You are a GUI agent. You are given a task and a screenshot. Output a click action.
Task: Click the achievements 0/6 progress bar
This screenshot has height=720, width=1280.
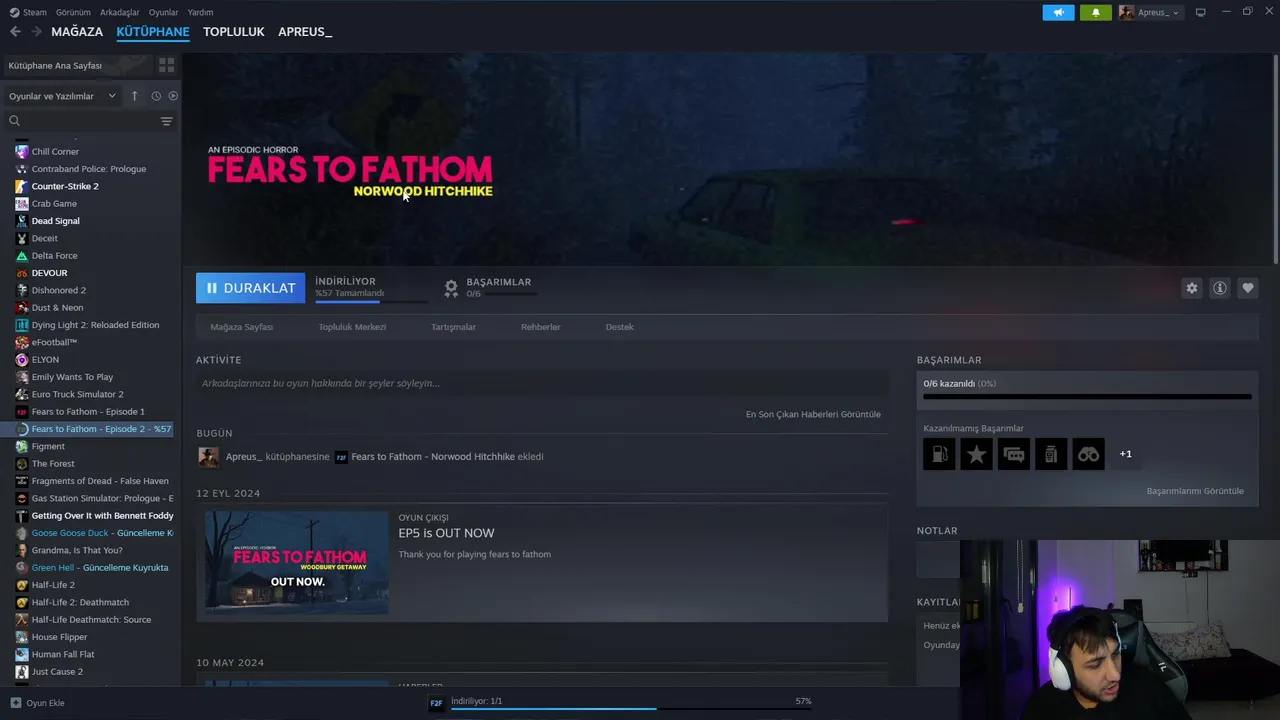click(x=1087, y=397)
